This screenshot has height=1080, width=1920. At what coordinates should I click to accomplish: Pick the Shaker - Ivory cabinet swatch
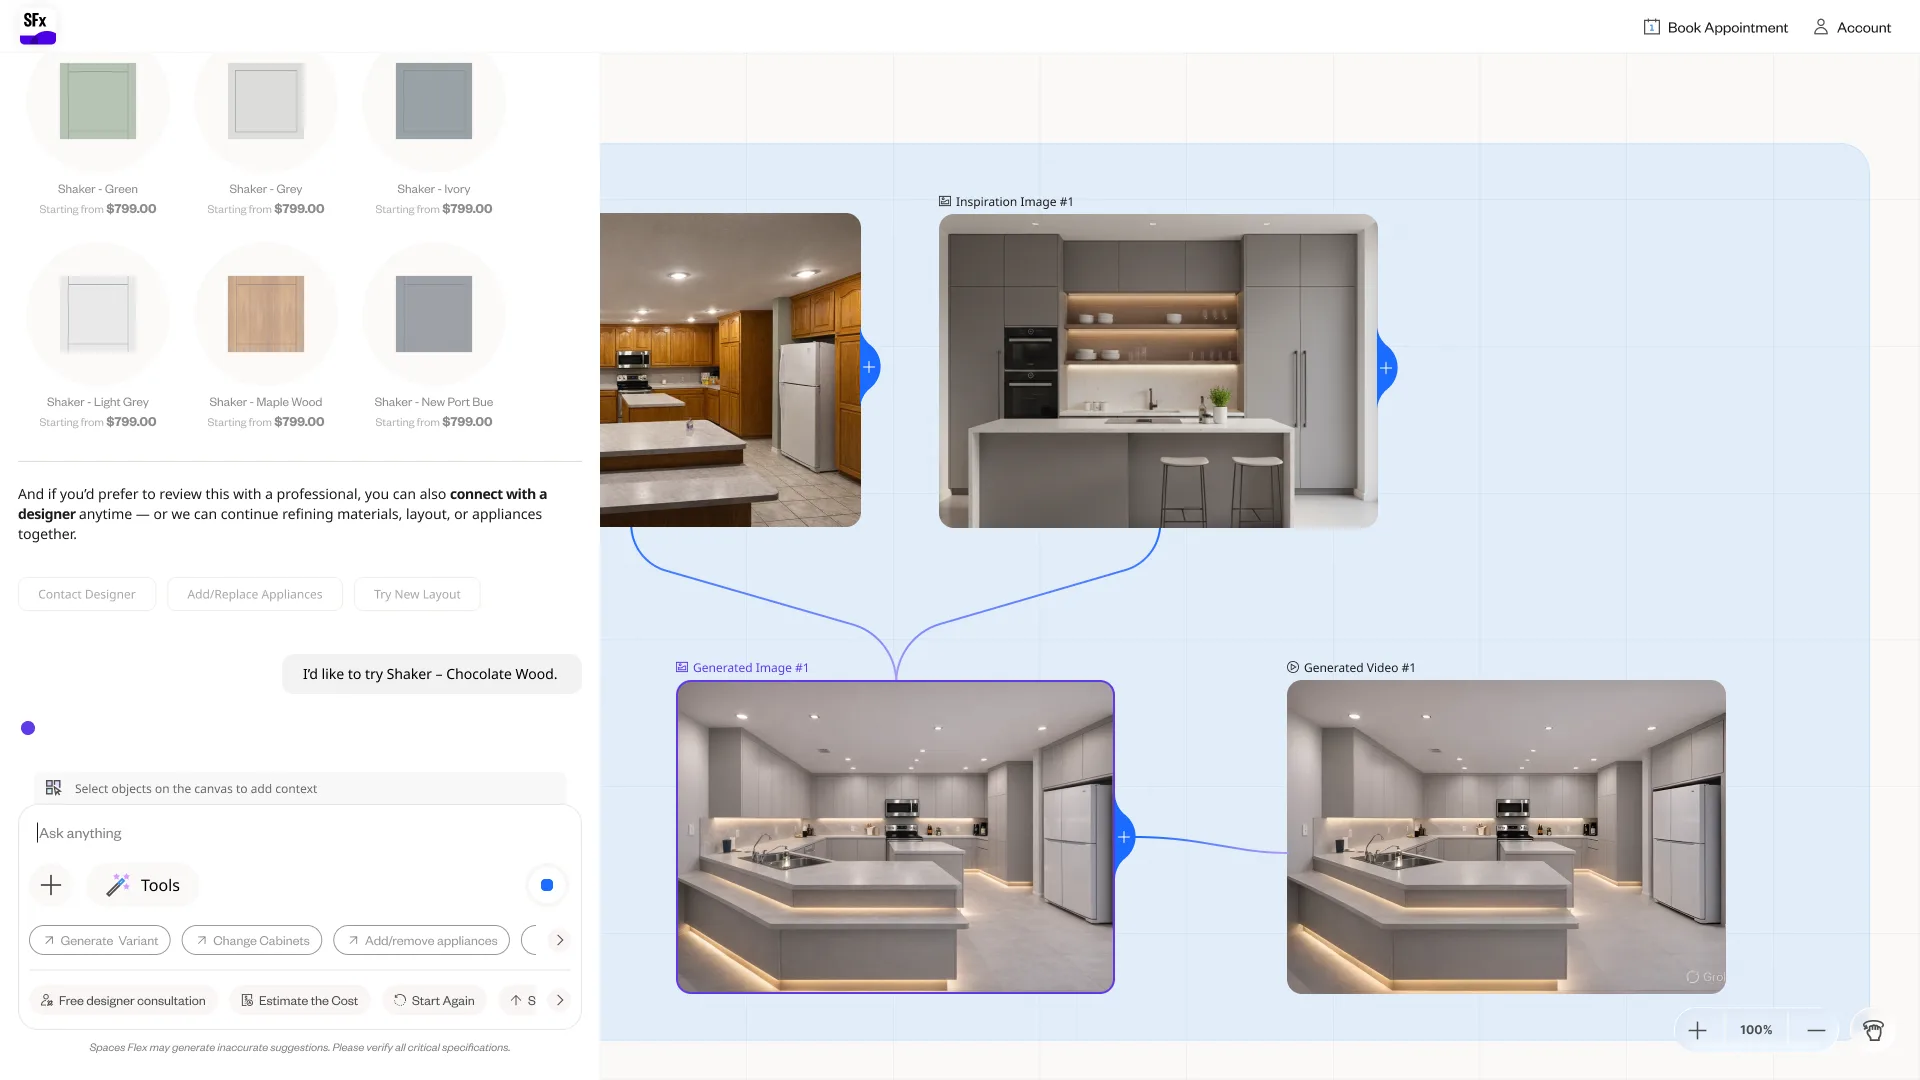point(434,101)
